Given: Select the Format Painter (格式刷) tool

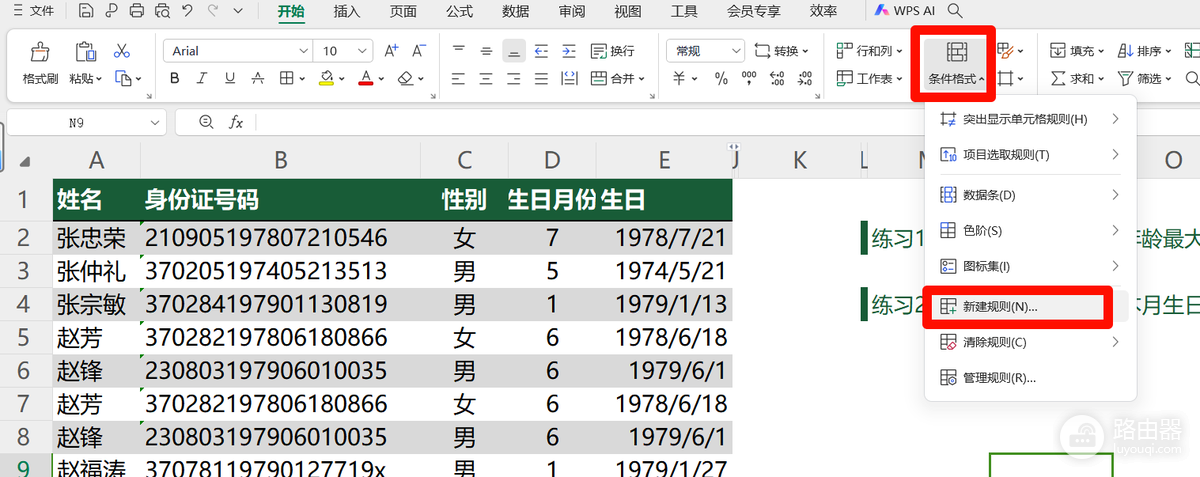Looking at the screenshot, I should point(40,63).
